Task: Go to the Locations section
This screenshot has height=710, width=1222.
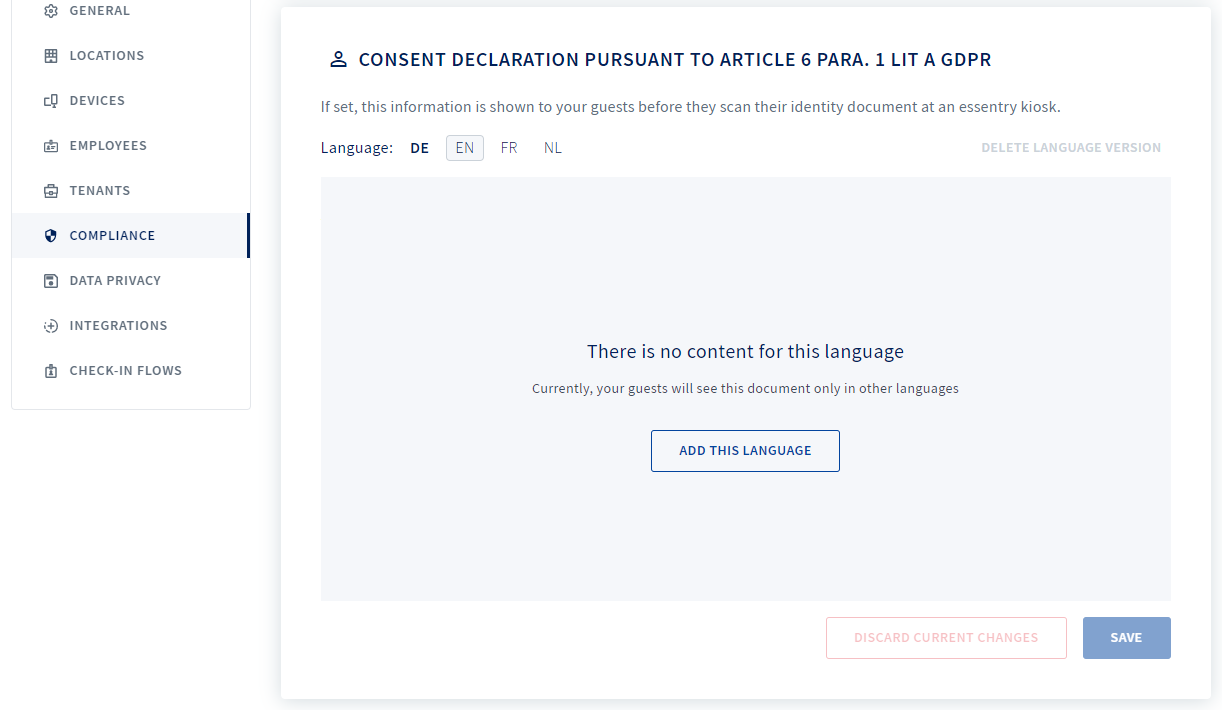Action: [131, 56]
